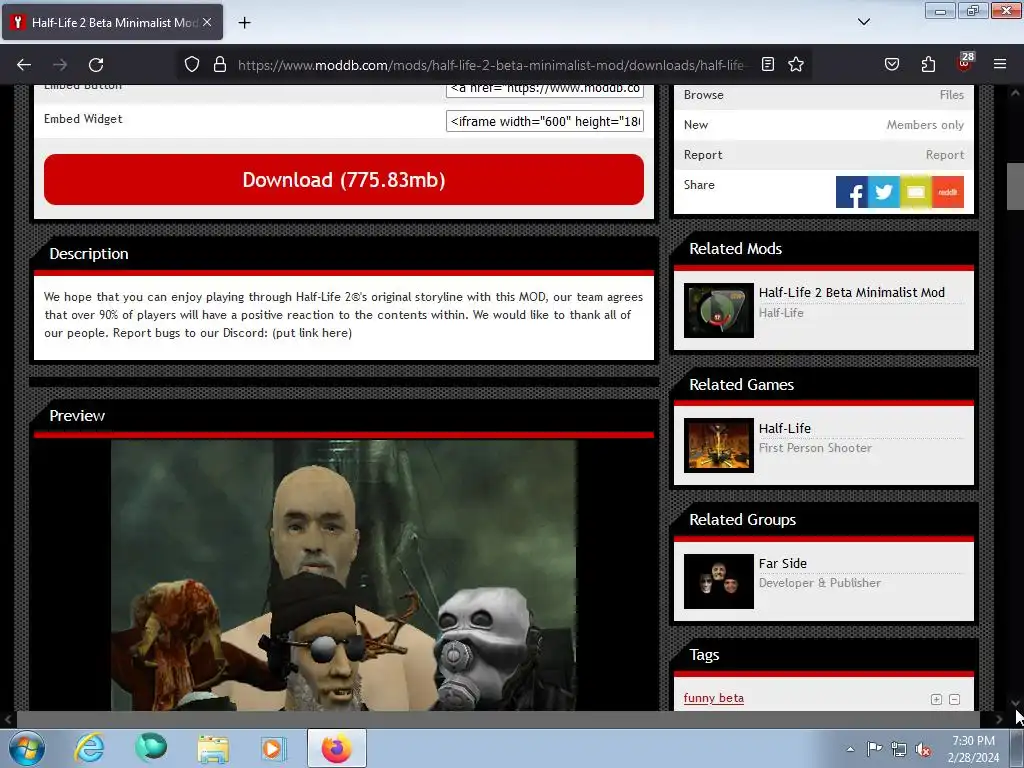Open the Half-Life related game link
The image size is (1024, 768).
[x=784, y=428]
